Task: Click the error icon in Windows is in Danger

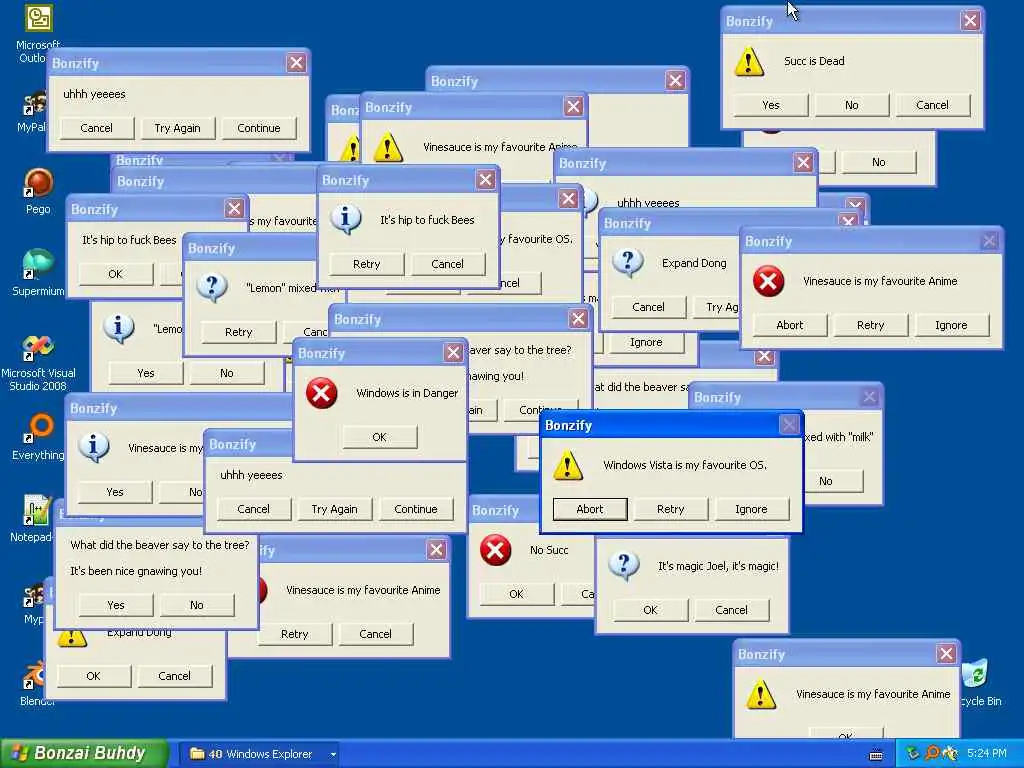Action: click(x=321, y=393)
